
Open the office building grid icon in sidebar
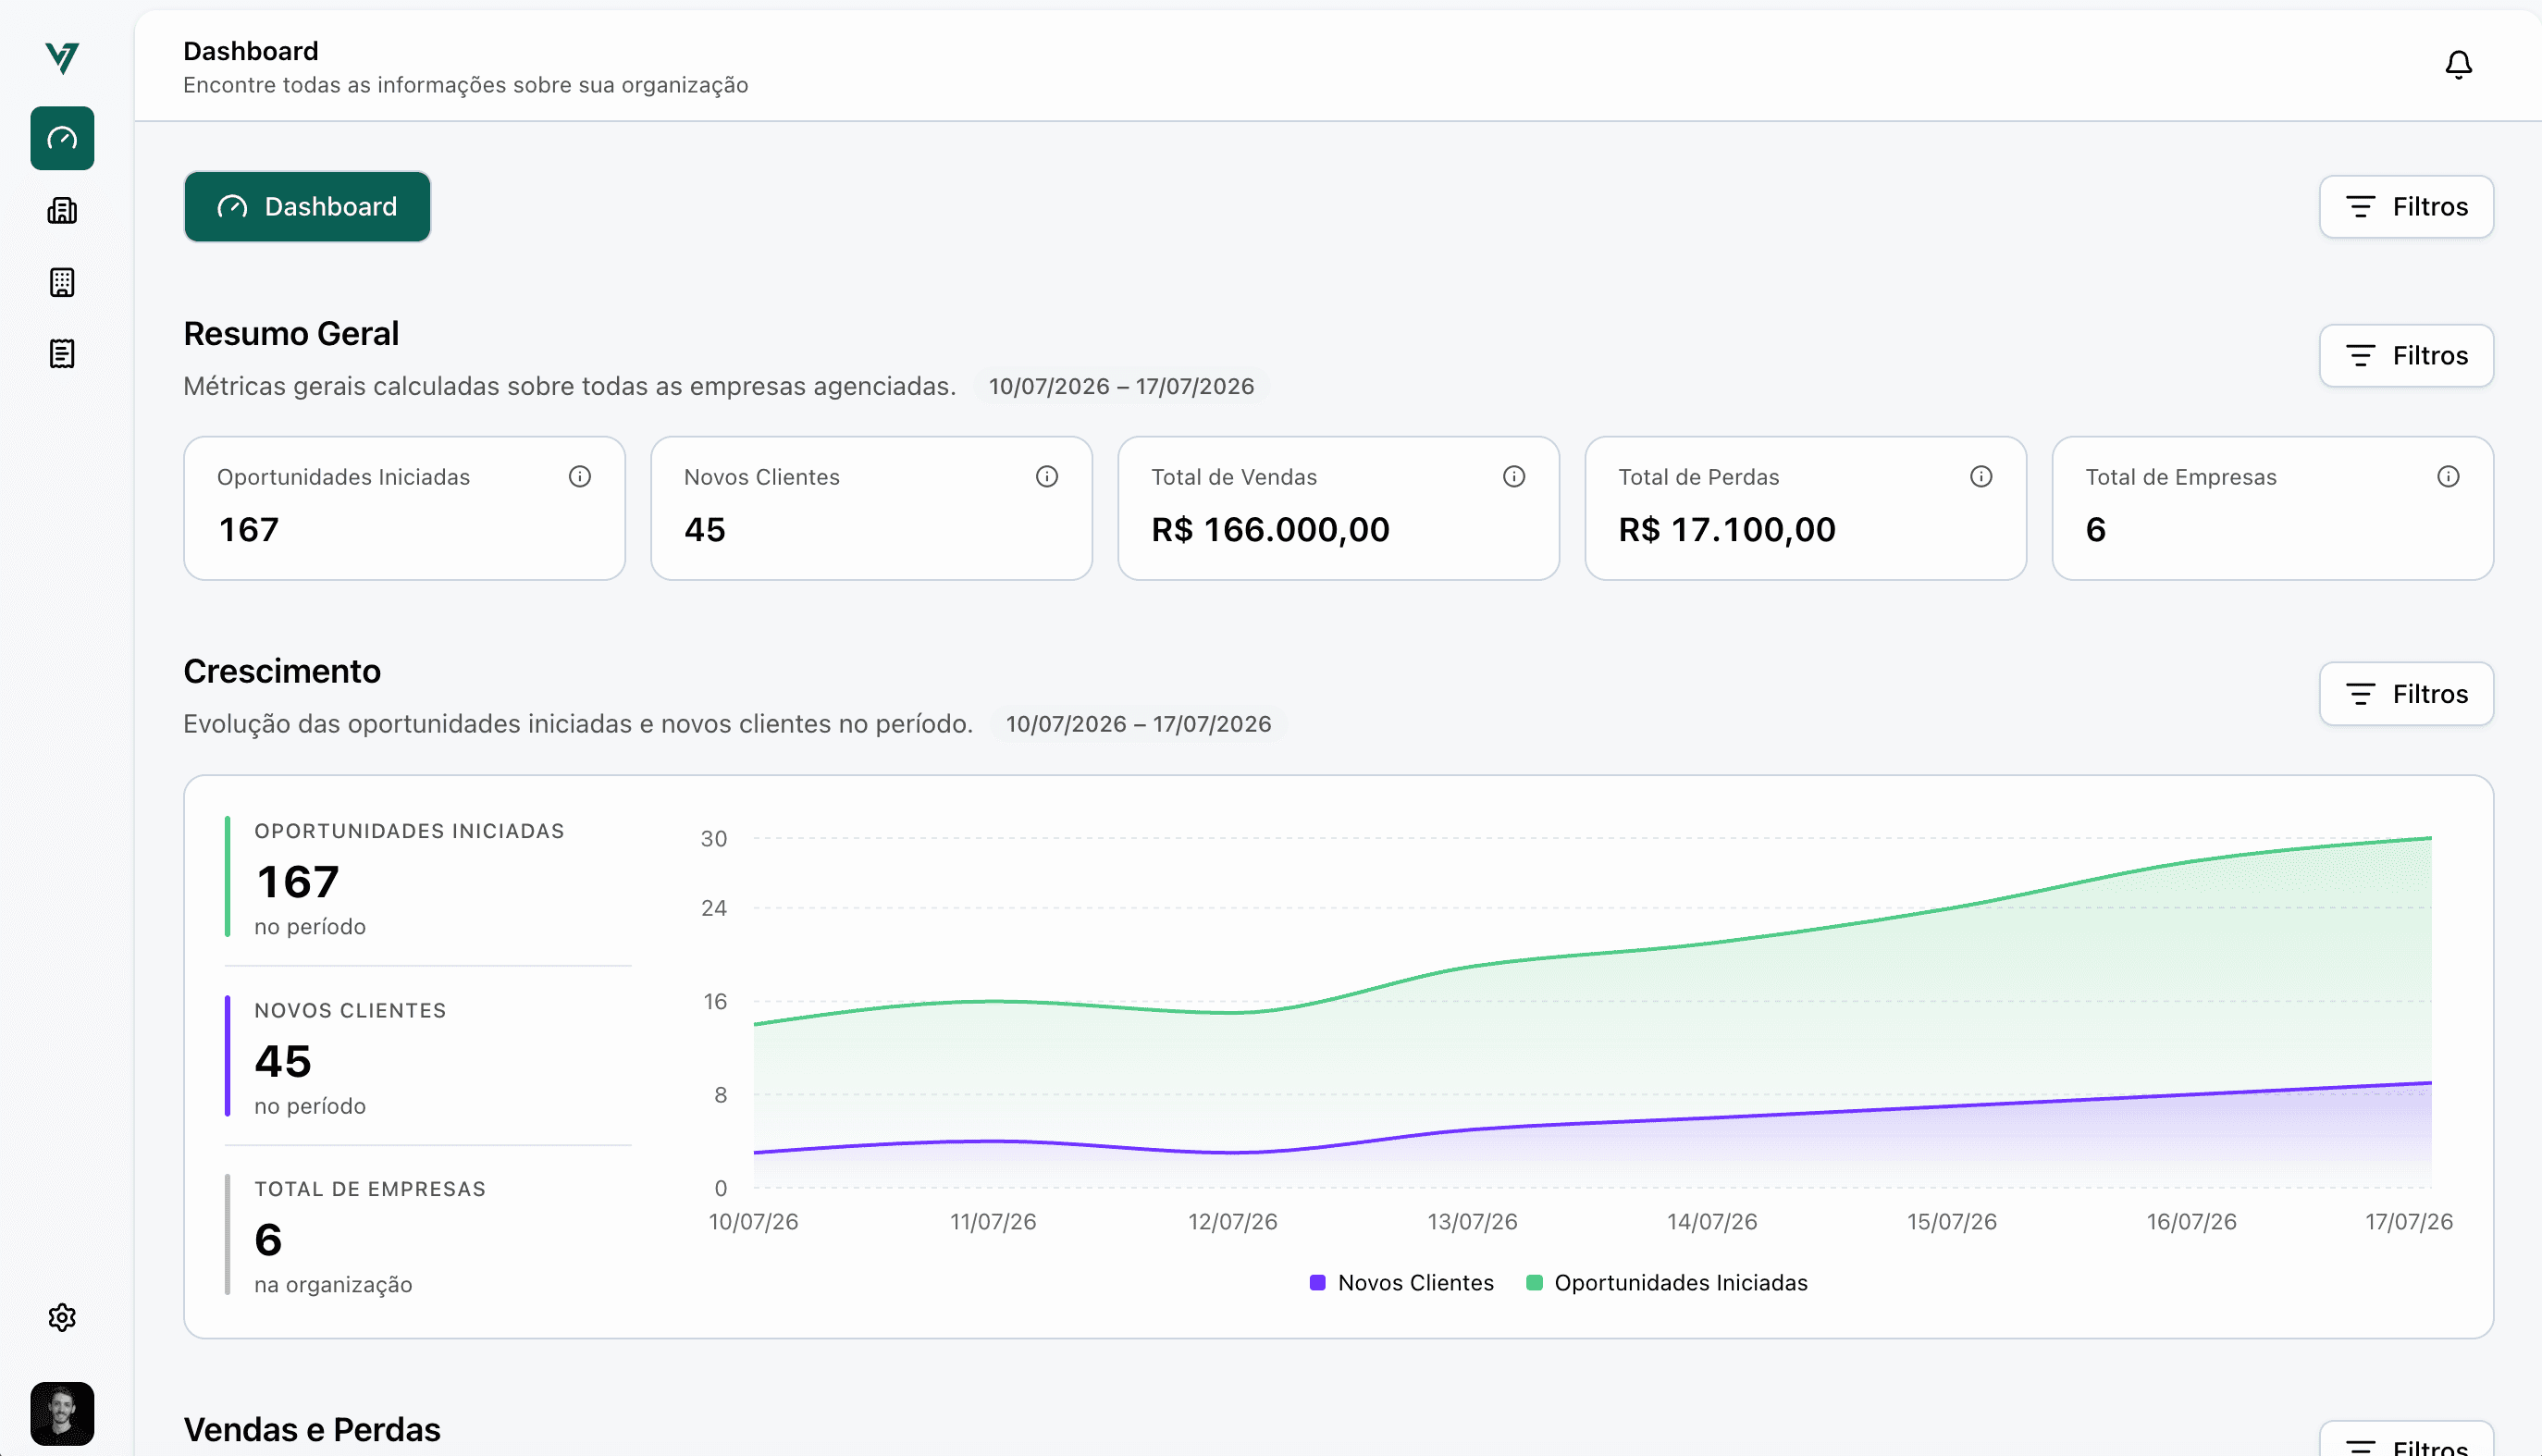pos(62,282)
